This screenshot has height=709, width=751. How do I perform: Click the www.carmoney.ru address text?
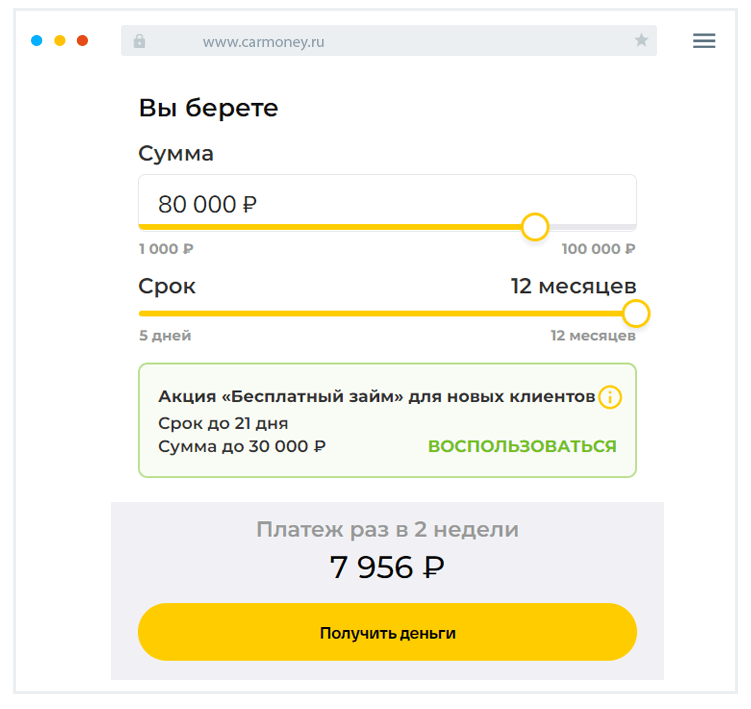tap(263, 42)
